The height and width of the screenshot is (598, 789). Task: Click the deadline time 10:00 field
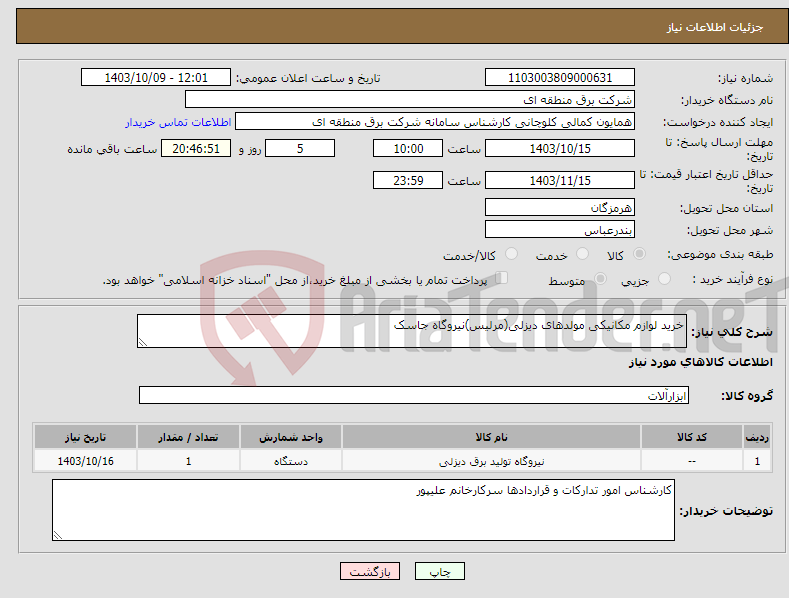408,148
